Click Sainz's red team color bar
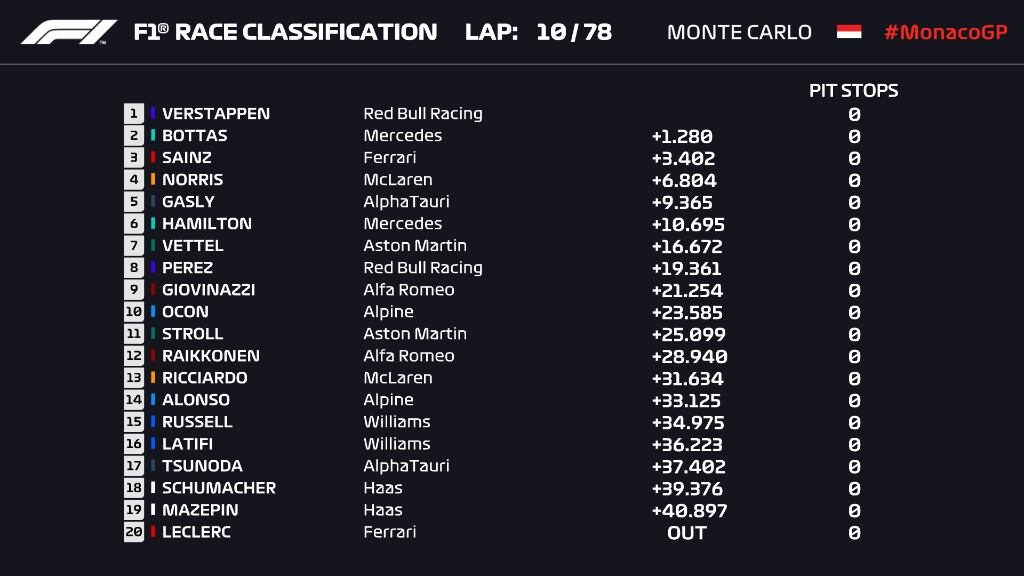Viewport: 1024px width, 576px height. point(153,158)
